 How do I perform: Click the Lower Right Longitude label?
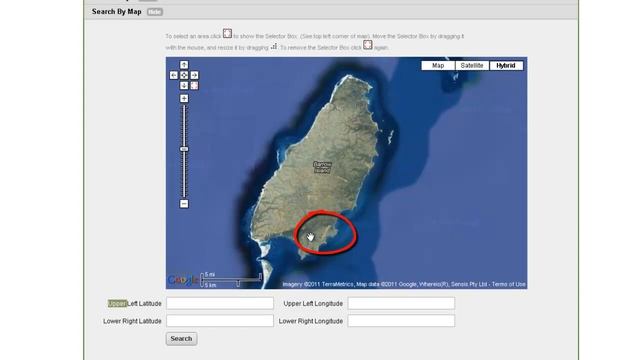311,321
